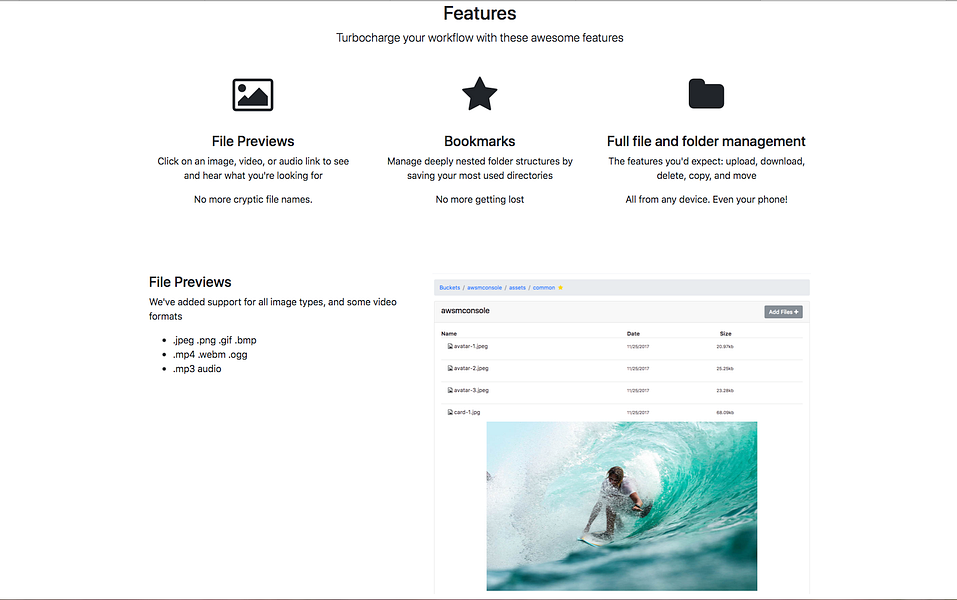Click the Full file and folder management heading
957x600 pixels.
pos(706,141)
